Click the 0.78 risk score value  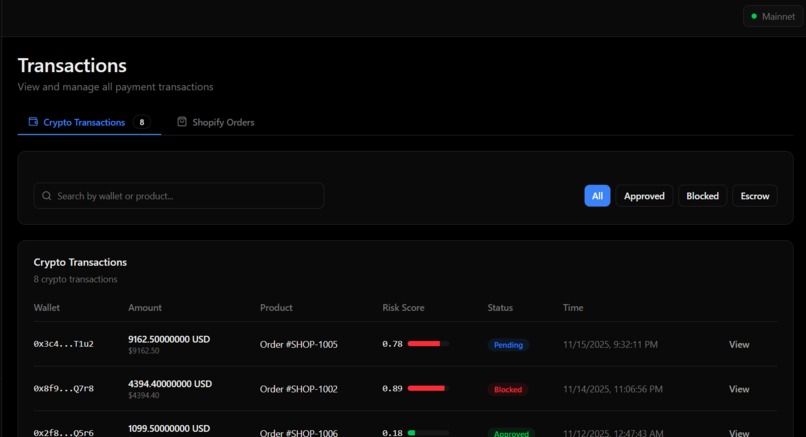point(392,344)
